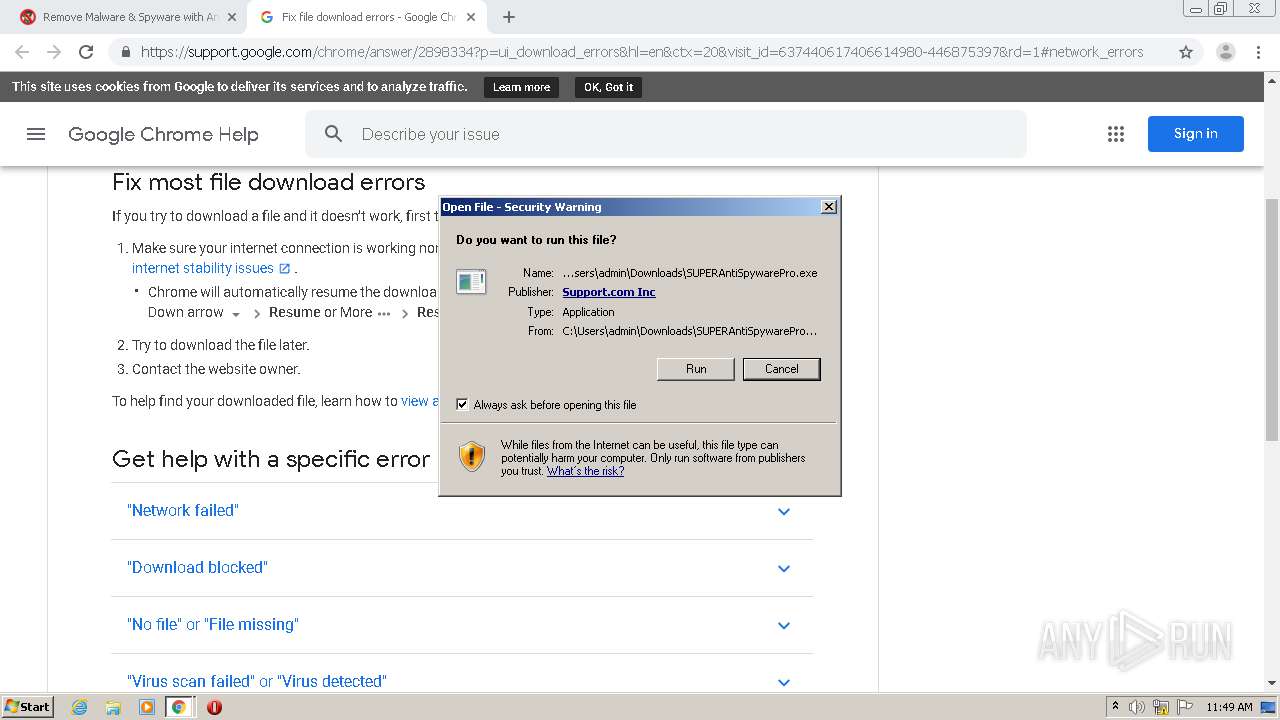
Task: Click the 'Get help with a specific error' heading
Action: [x=271, y=459]
